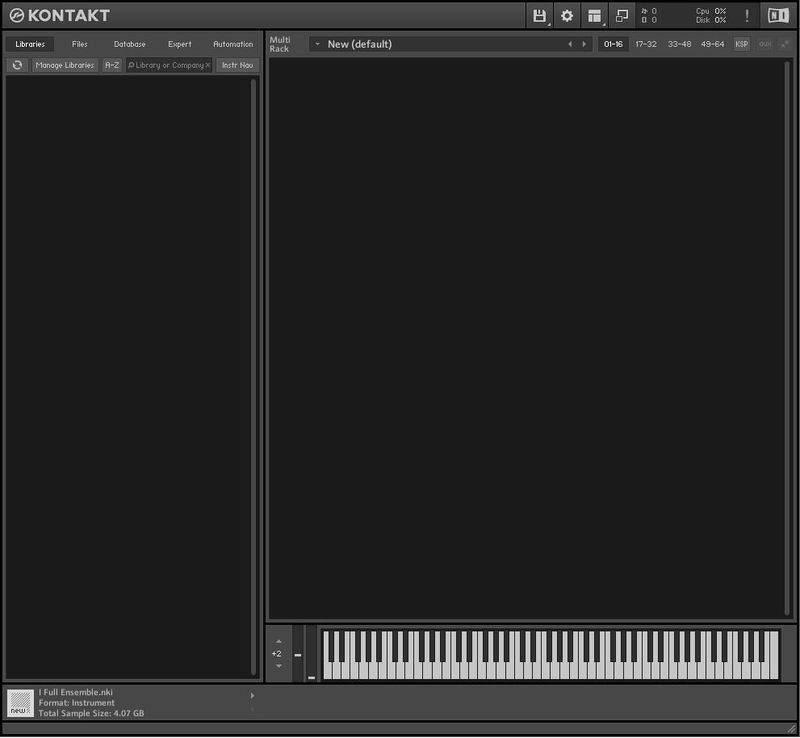The width and height of the screenshot is (800, 738).
Task: Toggle the minimized view icon
Action: [622, 16]
